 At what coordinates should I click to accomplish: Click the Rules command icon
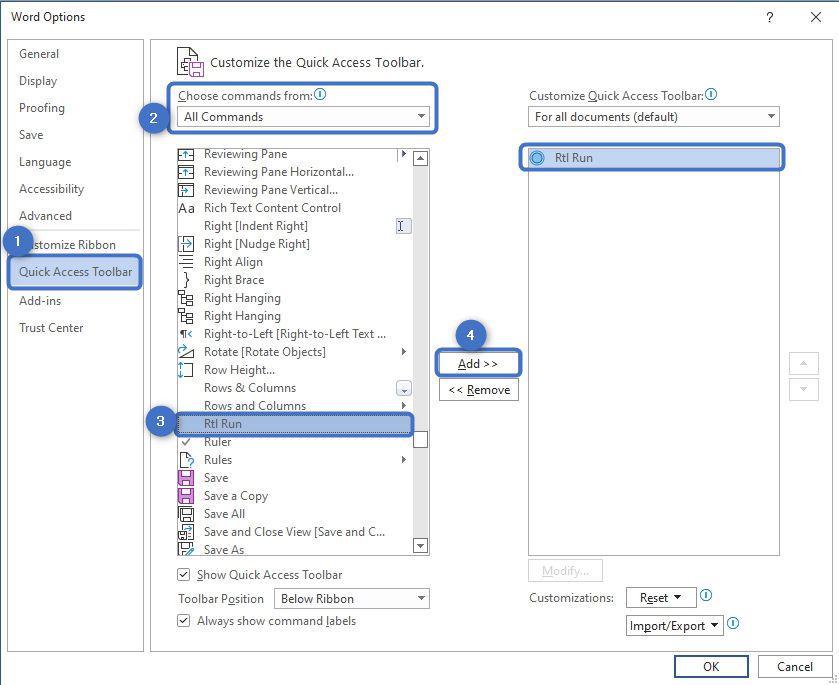(x=186, y=460)
